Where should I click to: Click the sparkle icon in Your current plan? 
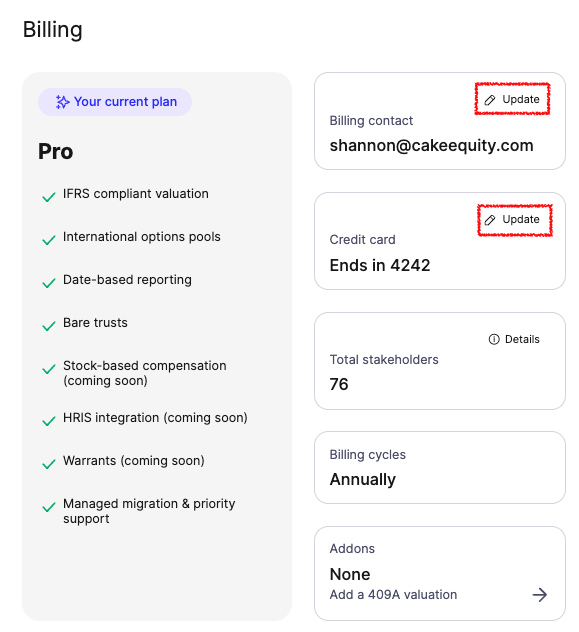pos(62,102)
